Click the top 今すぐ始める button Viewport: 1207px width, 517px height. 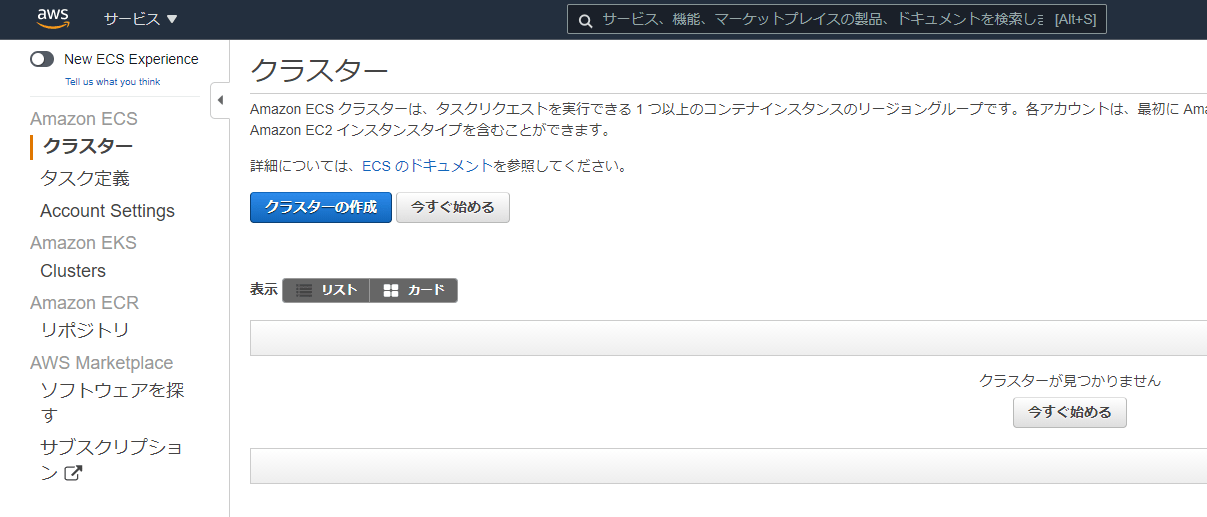453,208
